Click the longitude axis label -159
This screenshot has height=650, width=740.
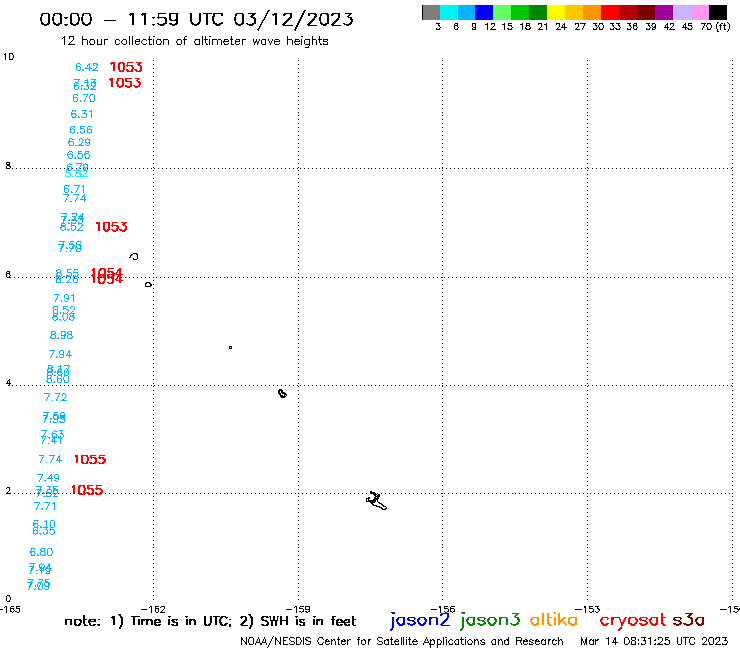[x=298, y=609]
